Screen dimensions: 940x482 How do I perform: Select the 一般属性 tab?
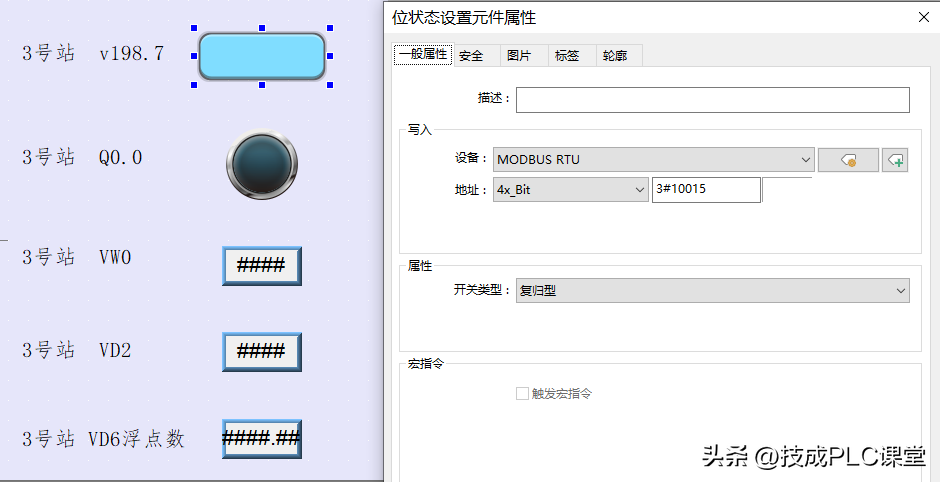tap(422, 55)
